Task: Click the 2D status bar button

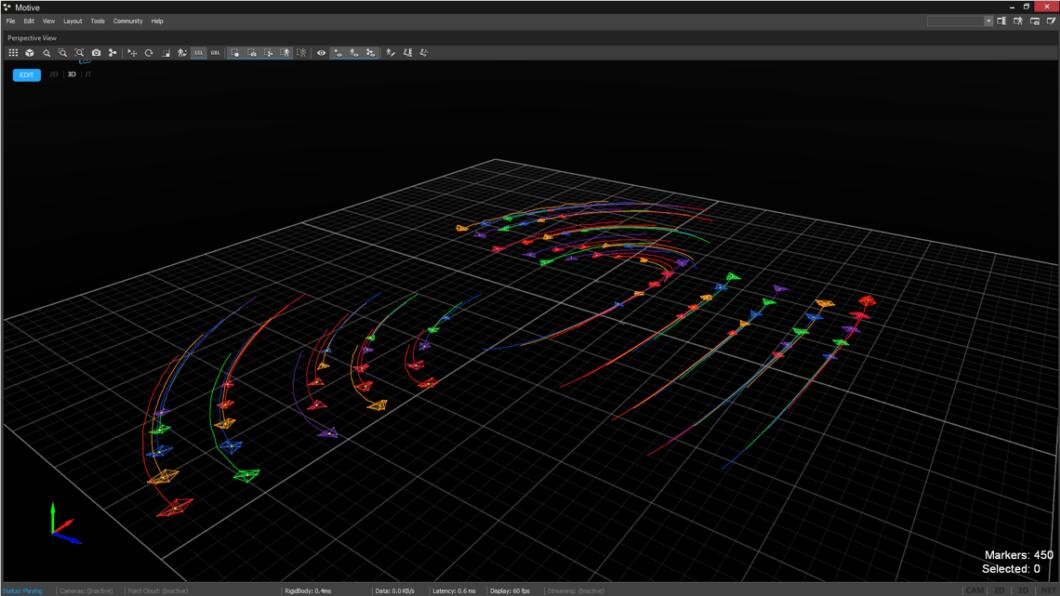Action: coord(998,591)
